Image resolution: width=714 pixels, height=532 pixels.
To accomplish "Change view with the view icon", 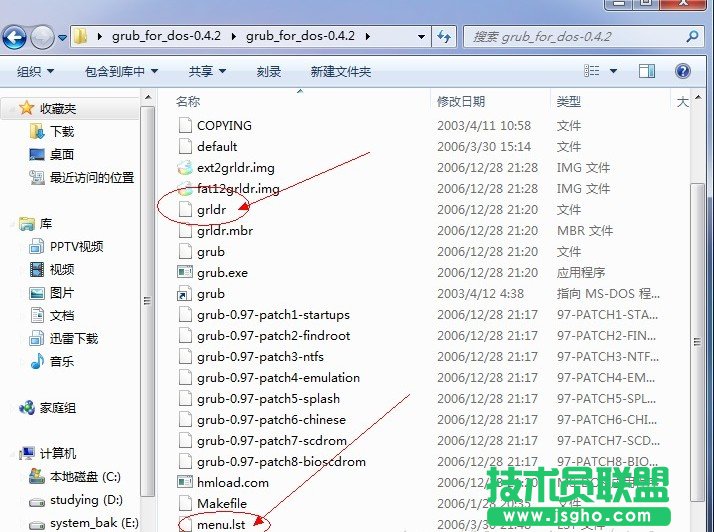I will click(592, 71).
